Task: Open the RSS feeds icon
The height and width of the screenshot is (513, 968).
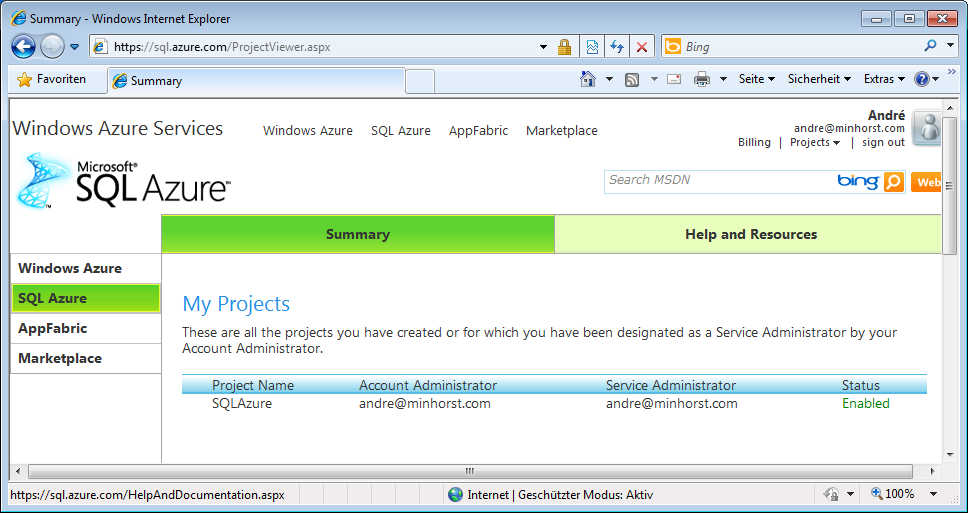Action: tap(632, 79)
